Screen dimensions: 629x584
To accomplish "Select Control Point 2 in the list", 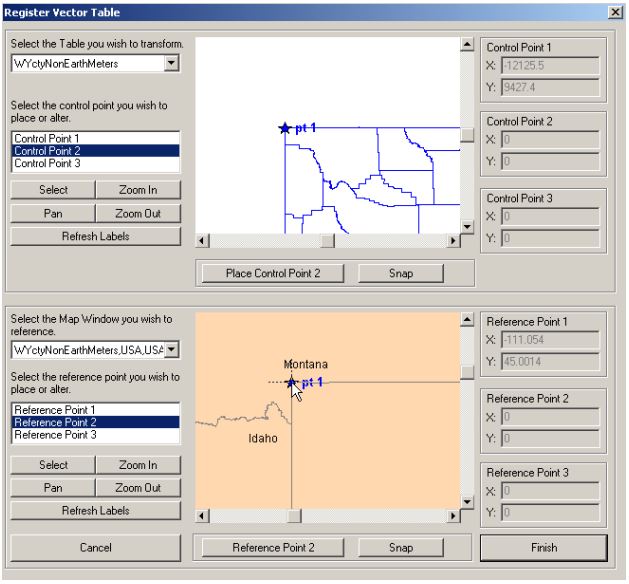I will tap(95, 151).
